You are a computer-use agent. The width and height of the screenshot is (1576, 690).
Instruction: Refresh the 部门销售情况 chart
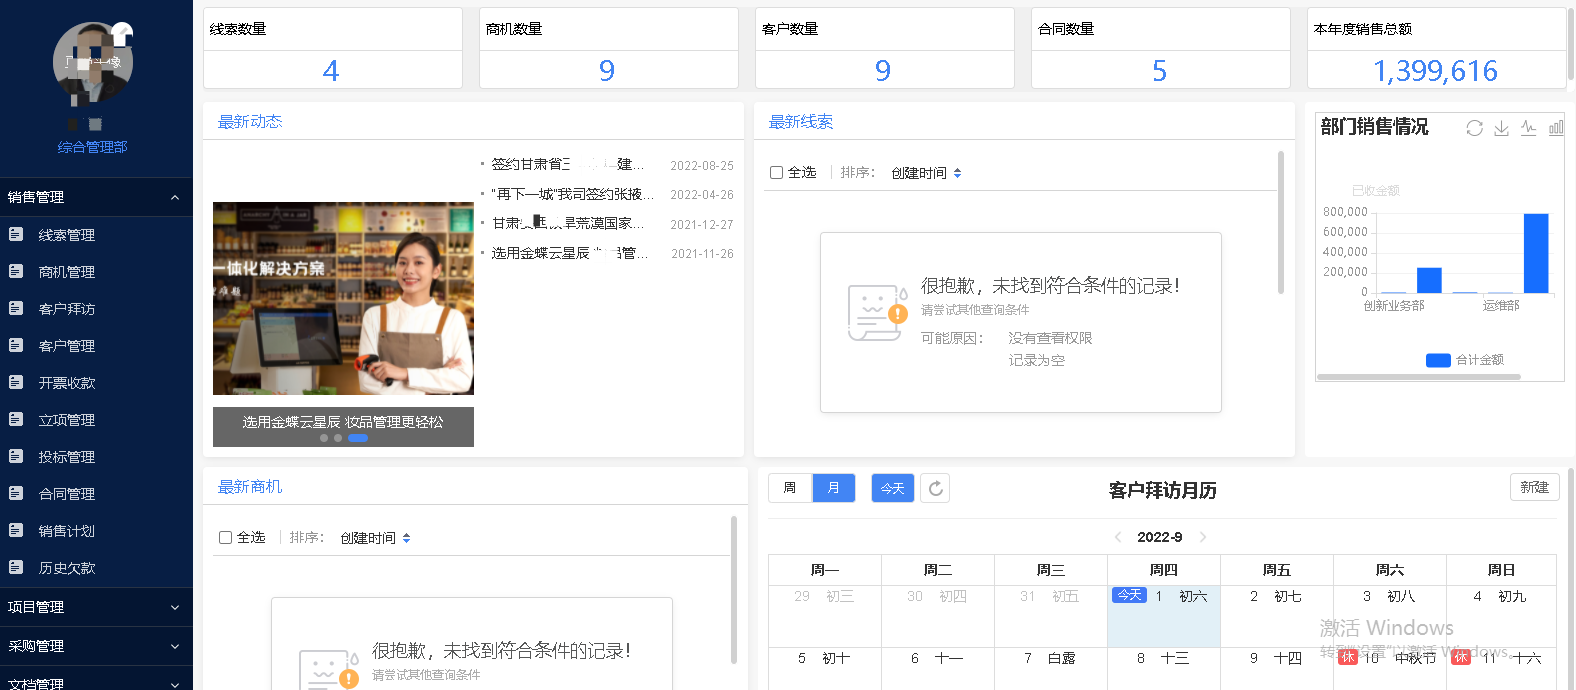(x=1474, y=128)
